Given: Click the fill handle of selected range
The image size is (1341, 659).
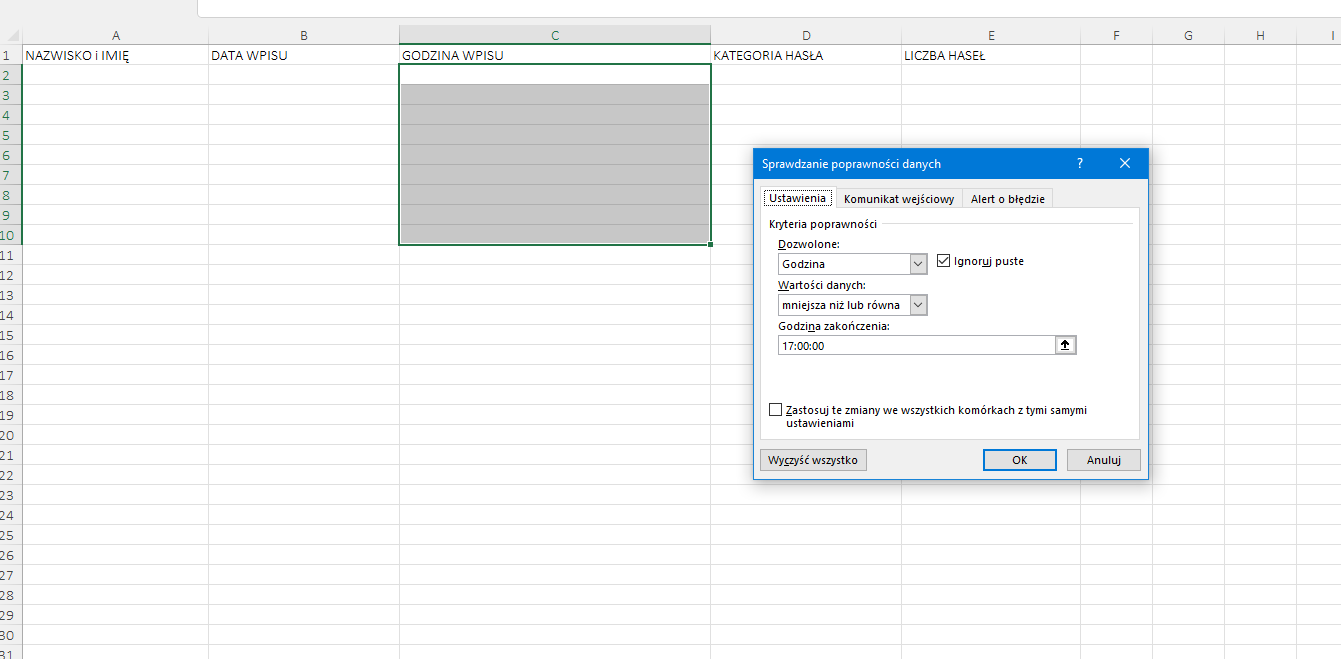Looking at the screenshot, I should (710, 244).
